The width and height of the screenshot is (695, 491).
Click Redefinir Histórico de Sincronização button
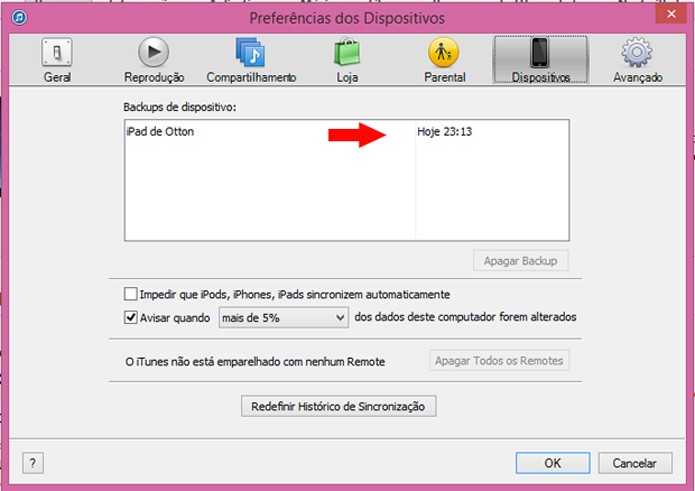[339, 406]
